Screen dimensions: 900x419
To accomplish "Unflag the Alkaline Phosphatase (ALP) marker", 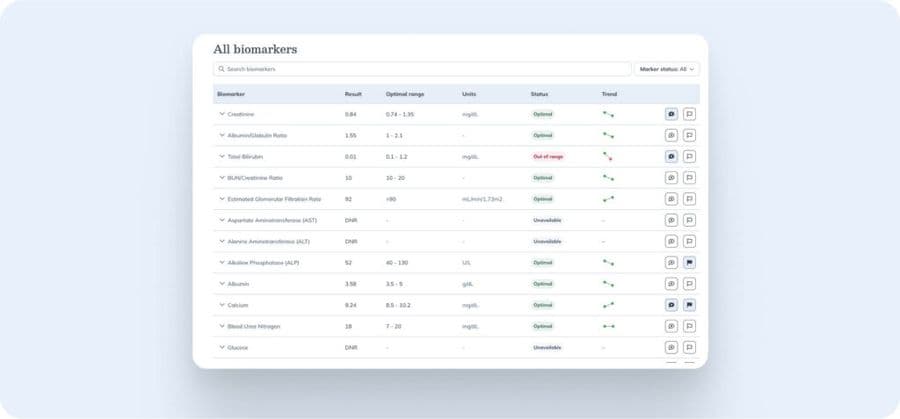I will [x=690, y=263].
